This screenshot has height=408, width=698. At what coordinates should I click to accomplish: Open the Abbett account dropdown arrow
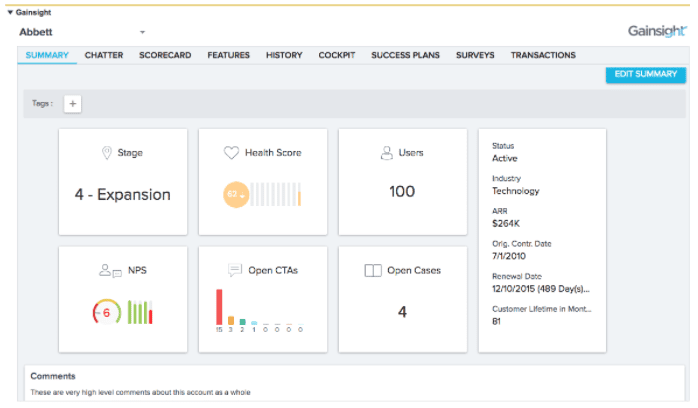[142, 32]
